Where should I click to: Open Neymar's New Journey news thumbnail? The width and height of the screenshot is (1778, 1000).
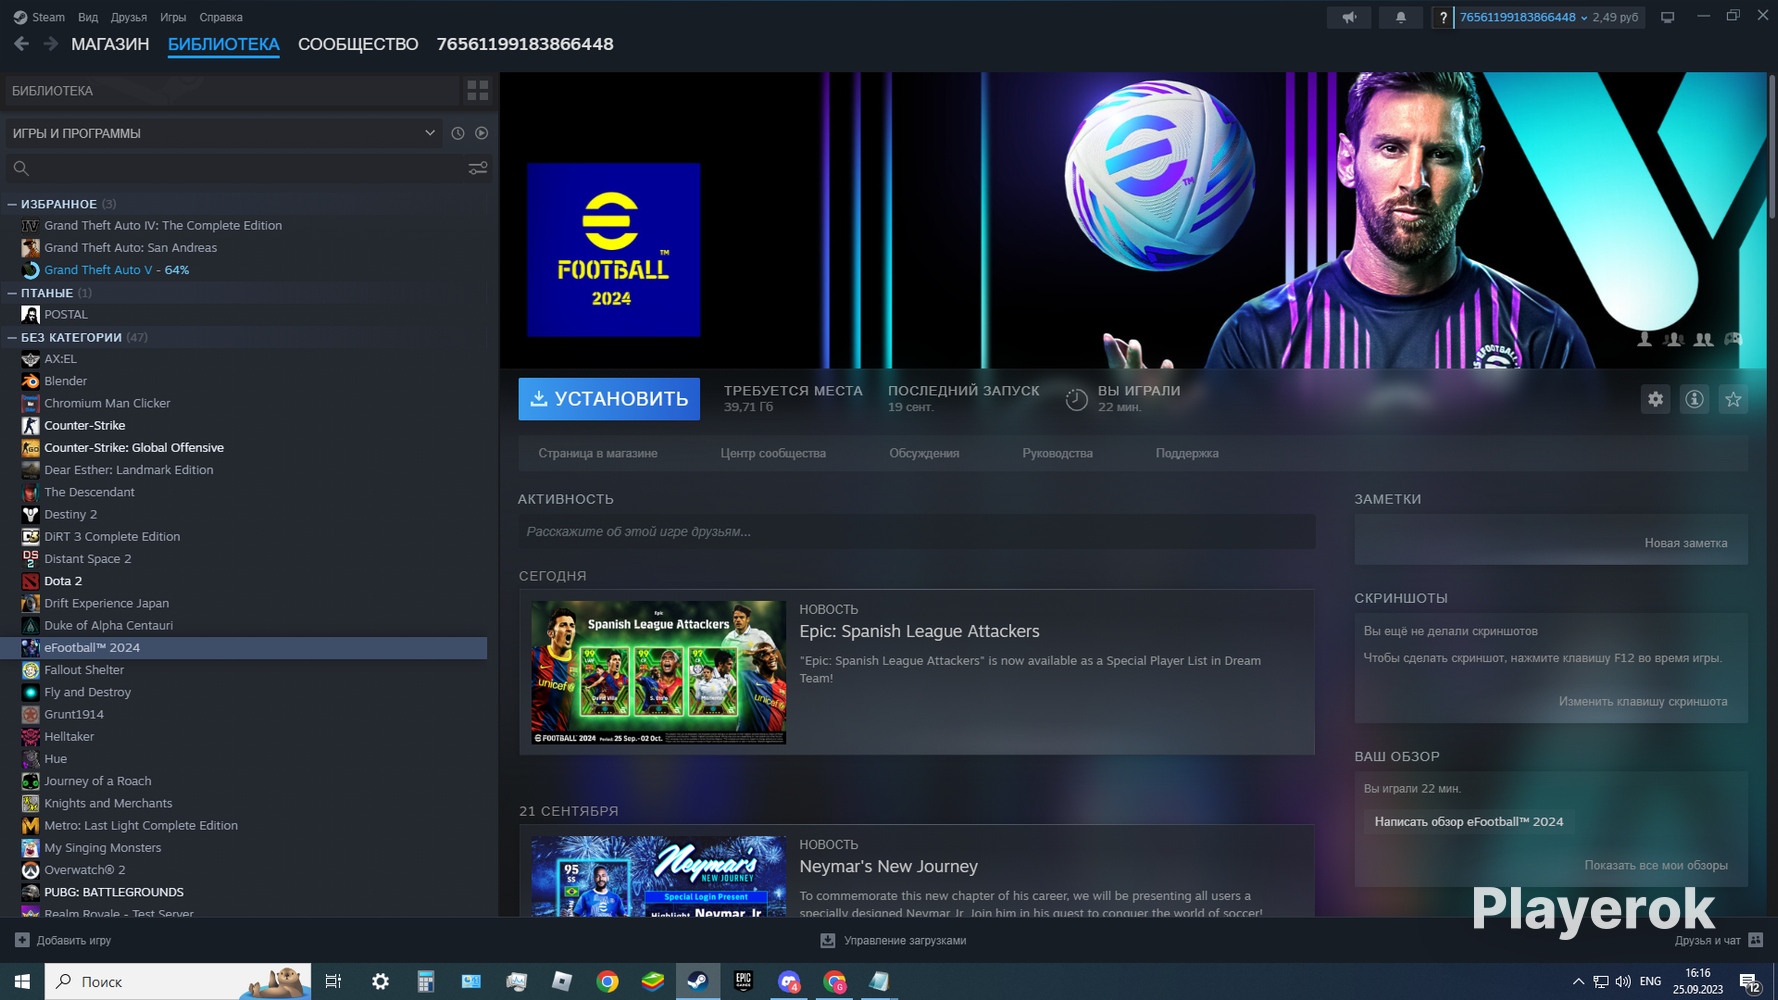tap(658, 876)
